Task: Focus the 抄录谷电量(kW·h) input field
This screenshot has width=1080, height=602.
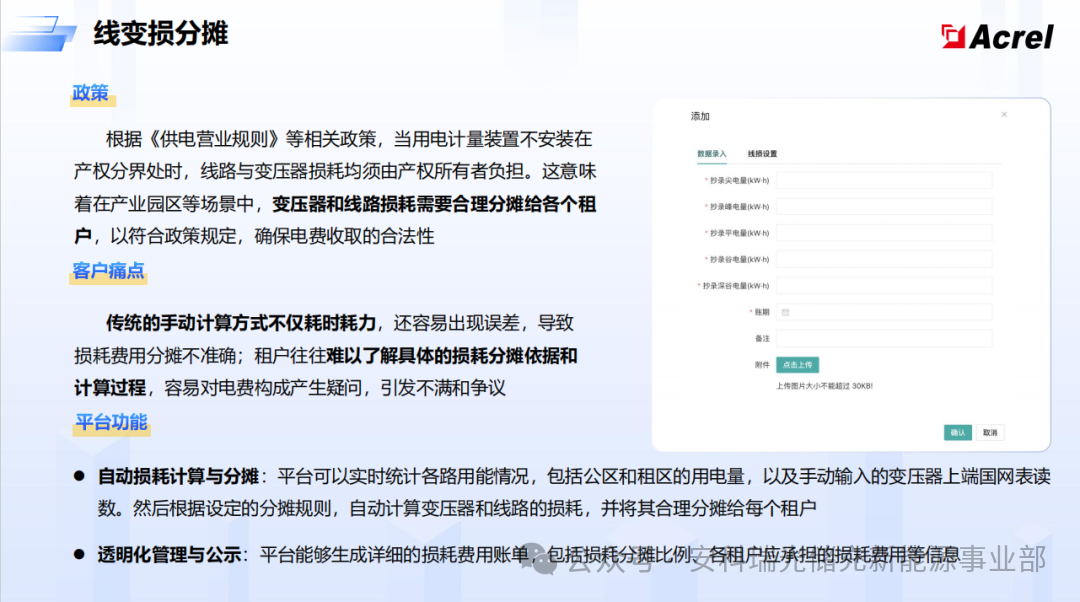Action: pos(884,259)
